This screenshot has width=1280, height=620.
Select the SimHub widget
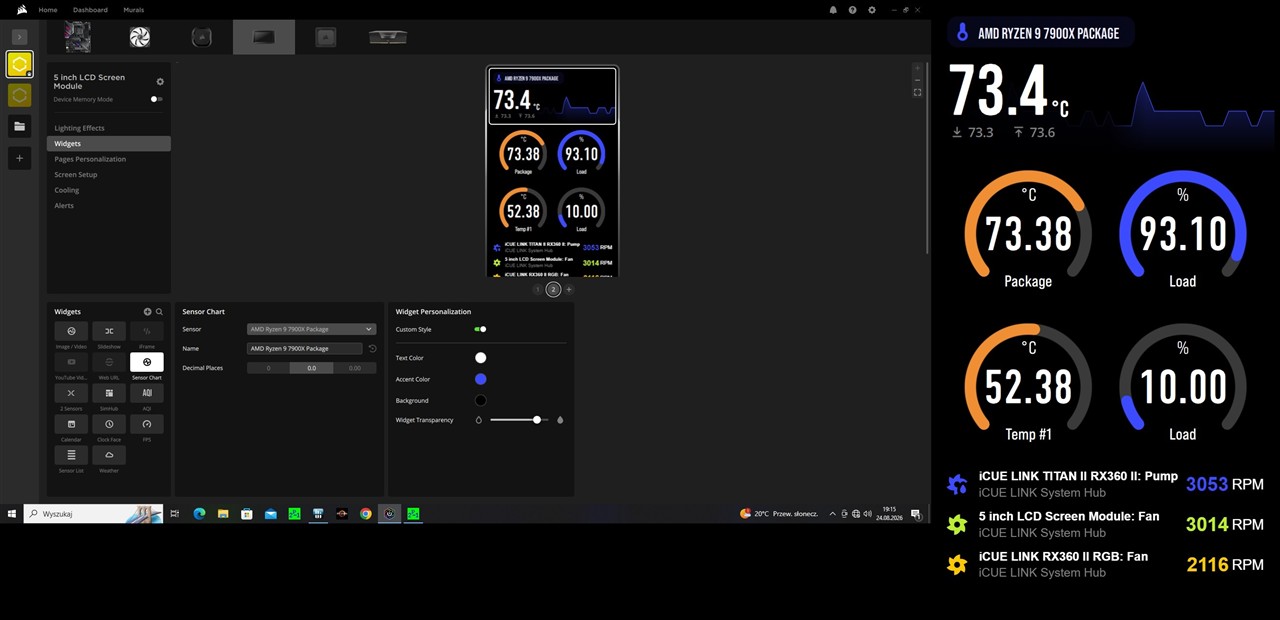tap(109, 393)
